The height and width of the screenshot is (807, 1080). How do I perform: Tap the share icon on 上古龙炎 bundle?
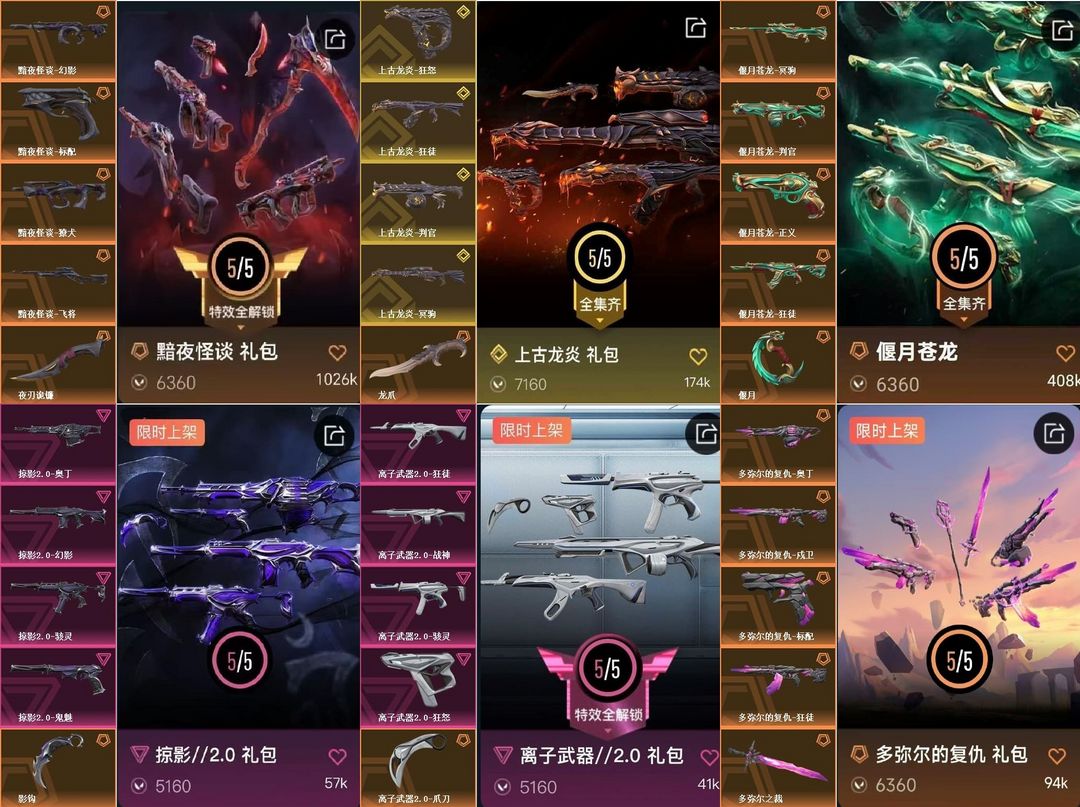coord(696,28)
